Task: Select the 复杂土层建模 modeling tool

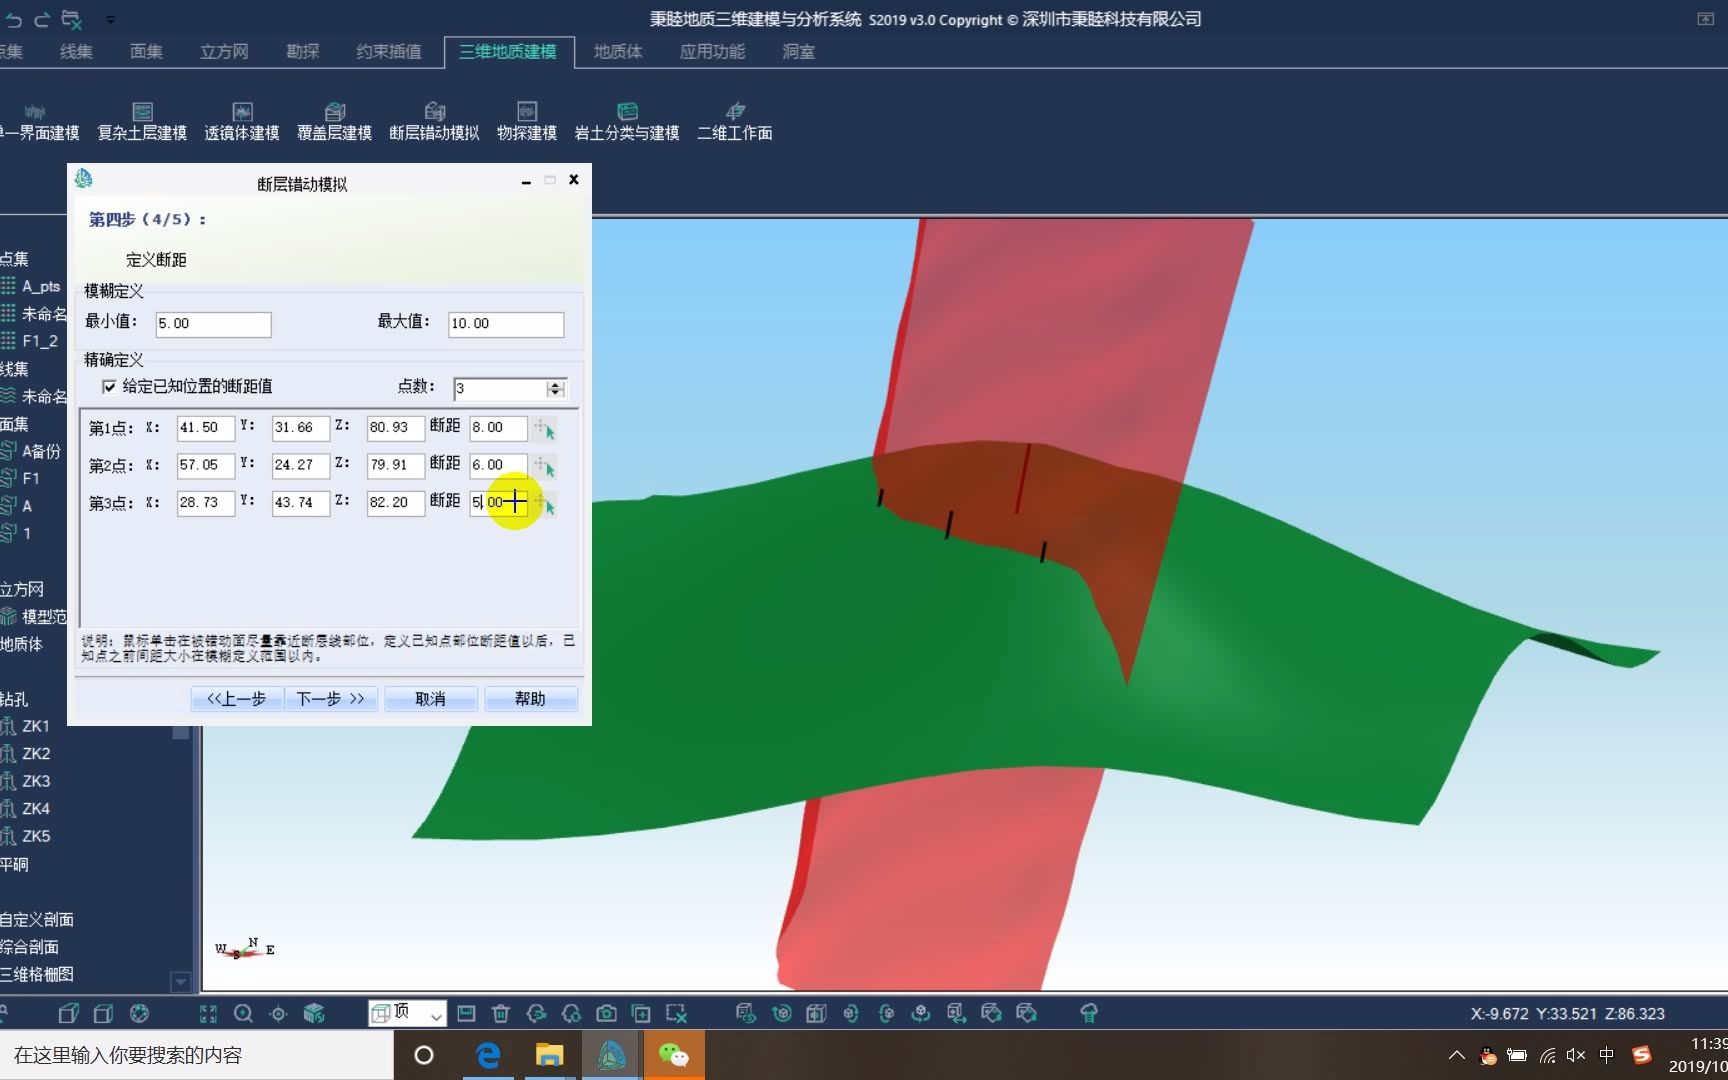Action: (x=142, y=119)
